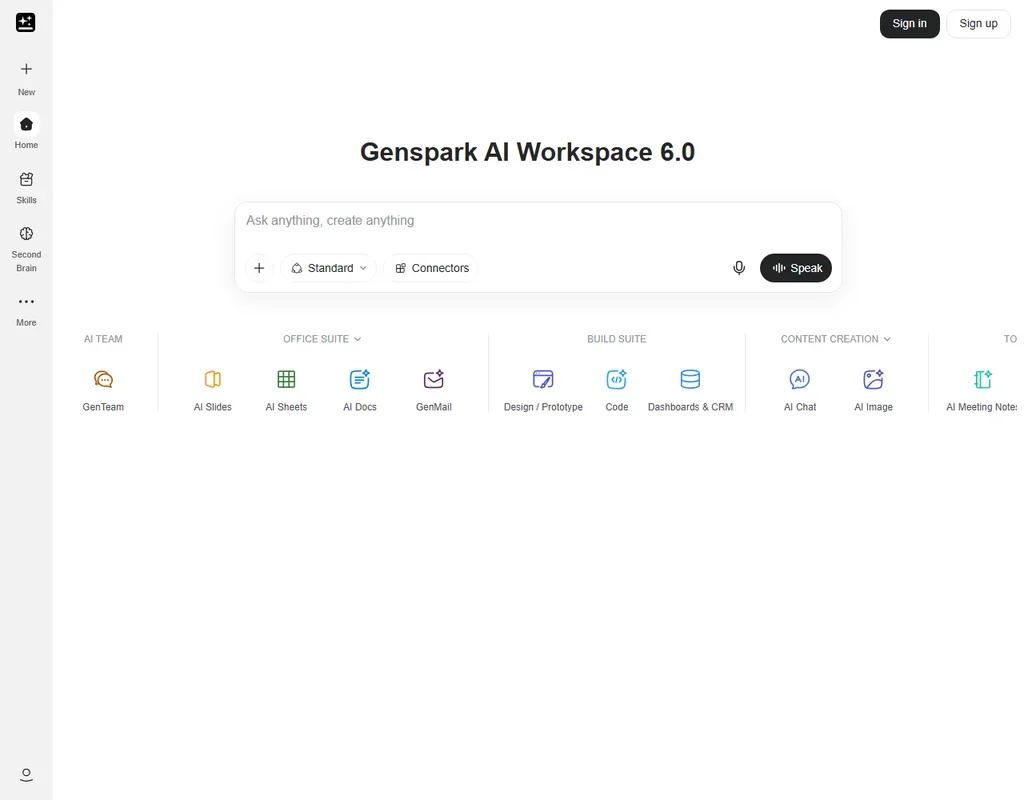Open the Skills section
Image resolution: width=1024 pixels, height=800 pixels.
tap(26, 187)
